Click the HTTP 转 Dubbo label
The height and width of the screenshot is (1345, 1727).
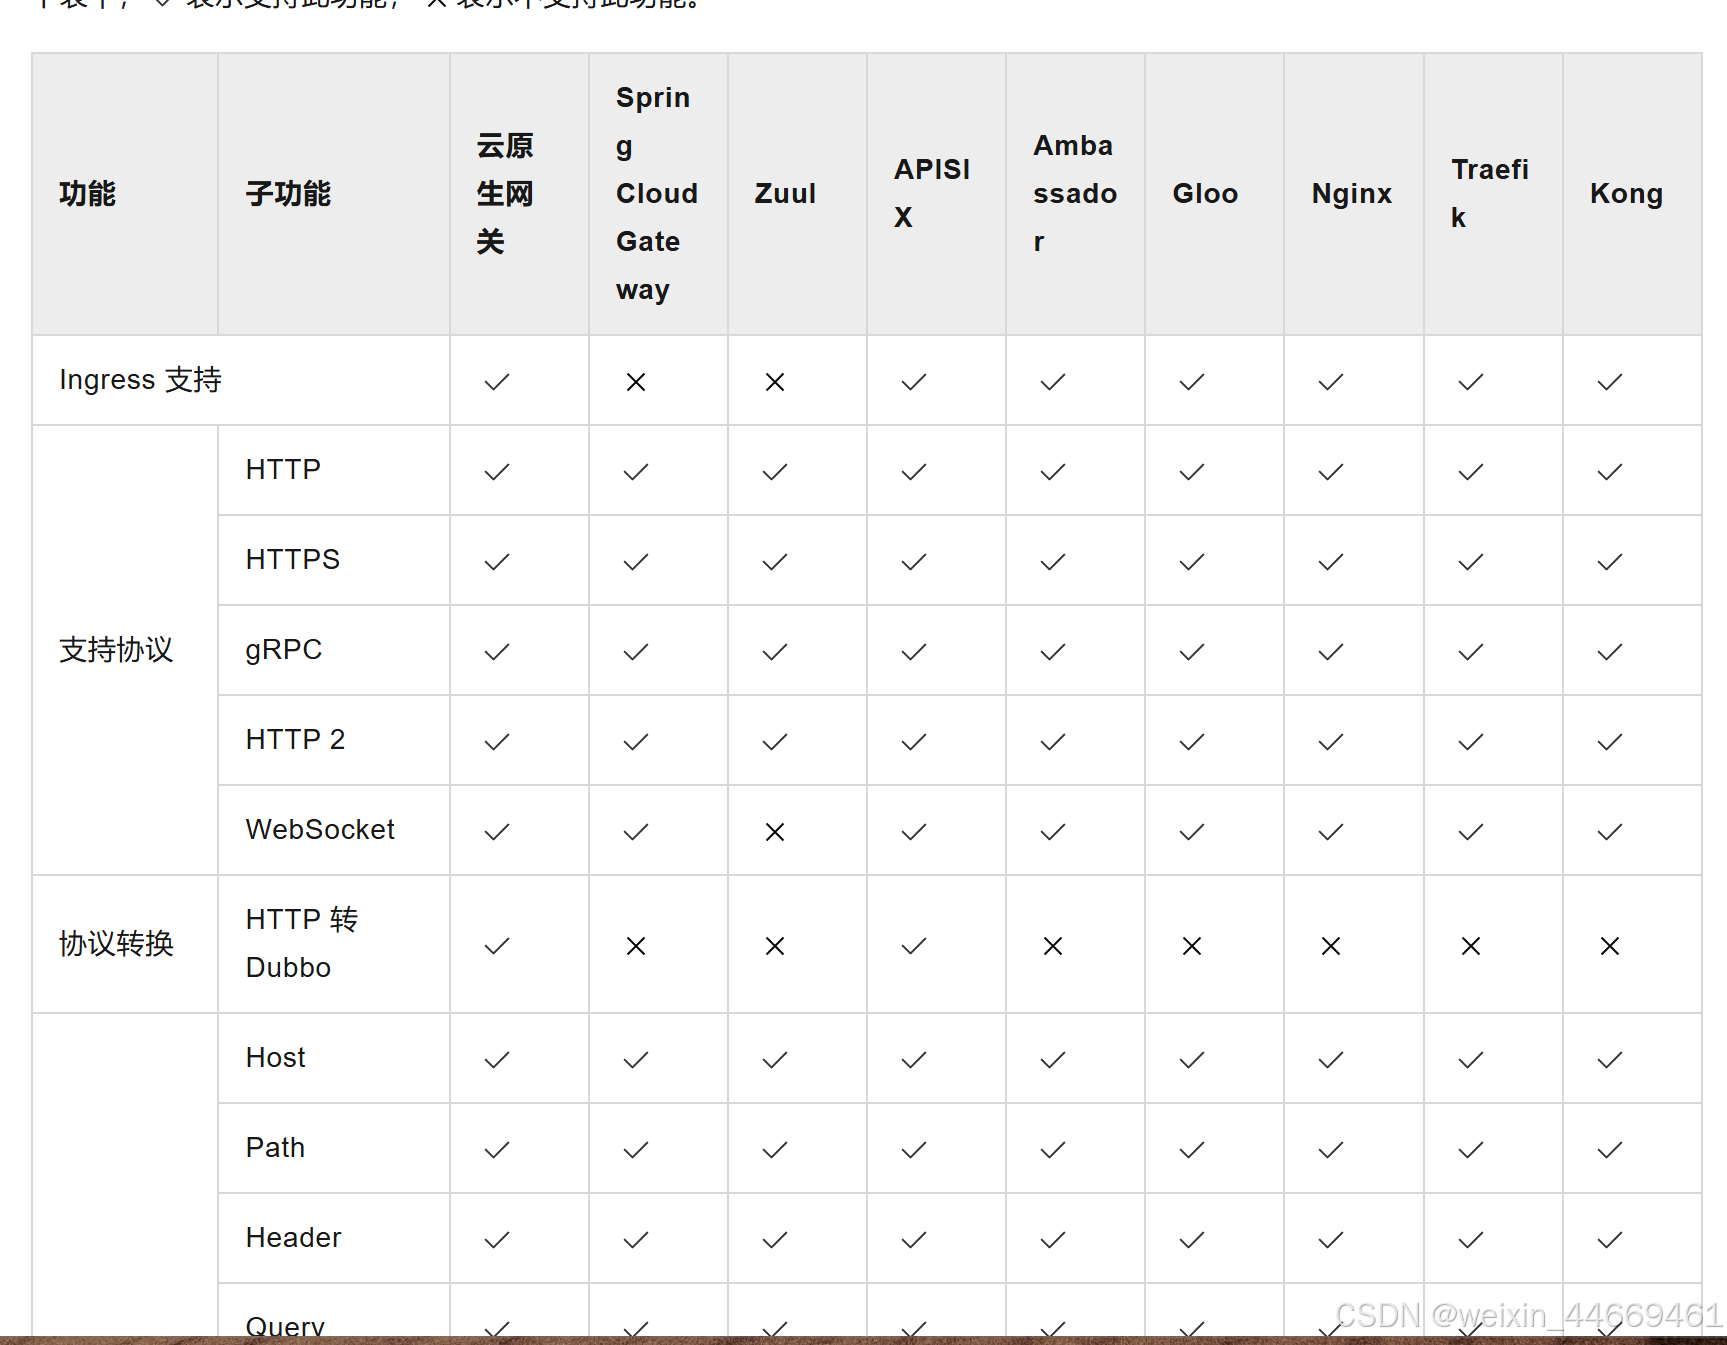click(302, 944)
